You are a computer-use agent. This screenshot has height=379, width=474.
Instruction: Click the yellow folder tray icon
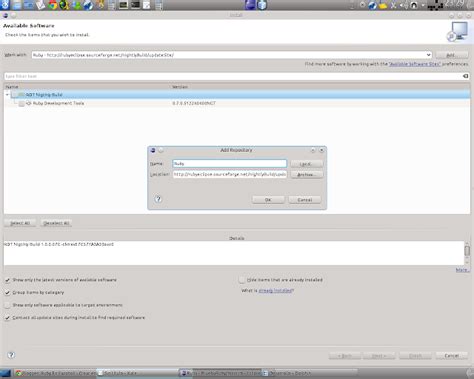pos(383,5)
